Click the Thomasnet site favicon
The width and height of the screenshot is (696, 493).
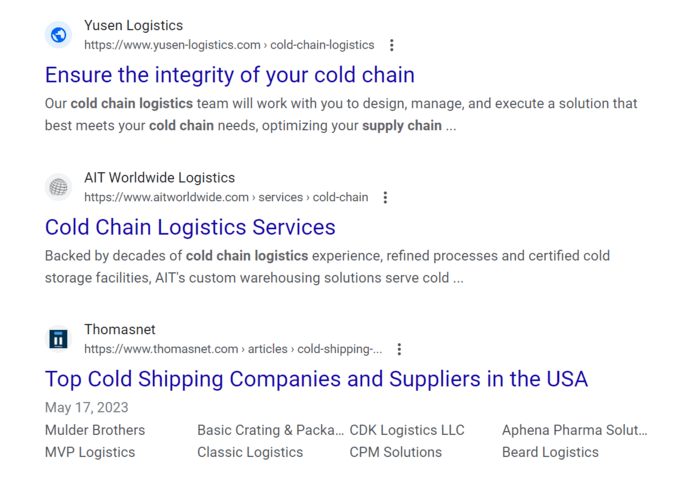point(59,339)
